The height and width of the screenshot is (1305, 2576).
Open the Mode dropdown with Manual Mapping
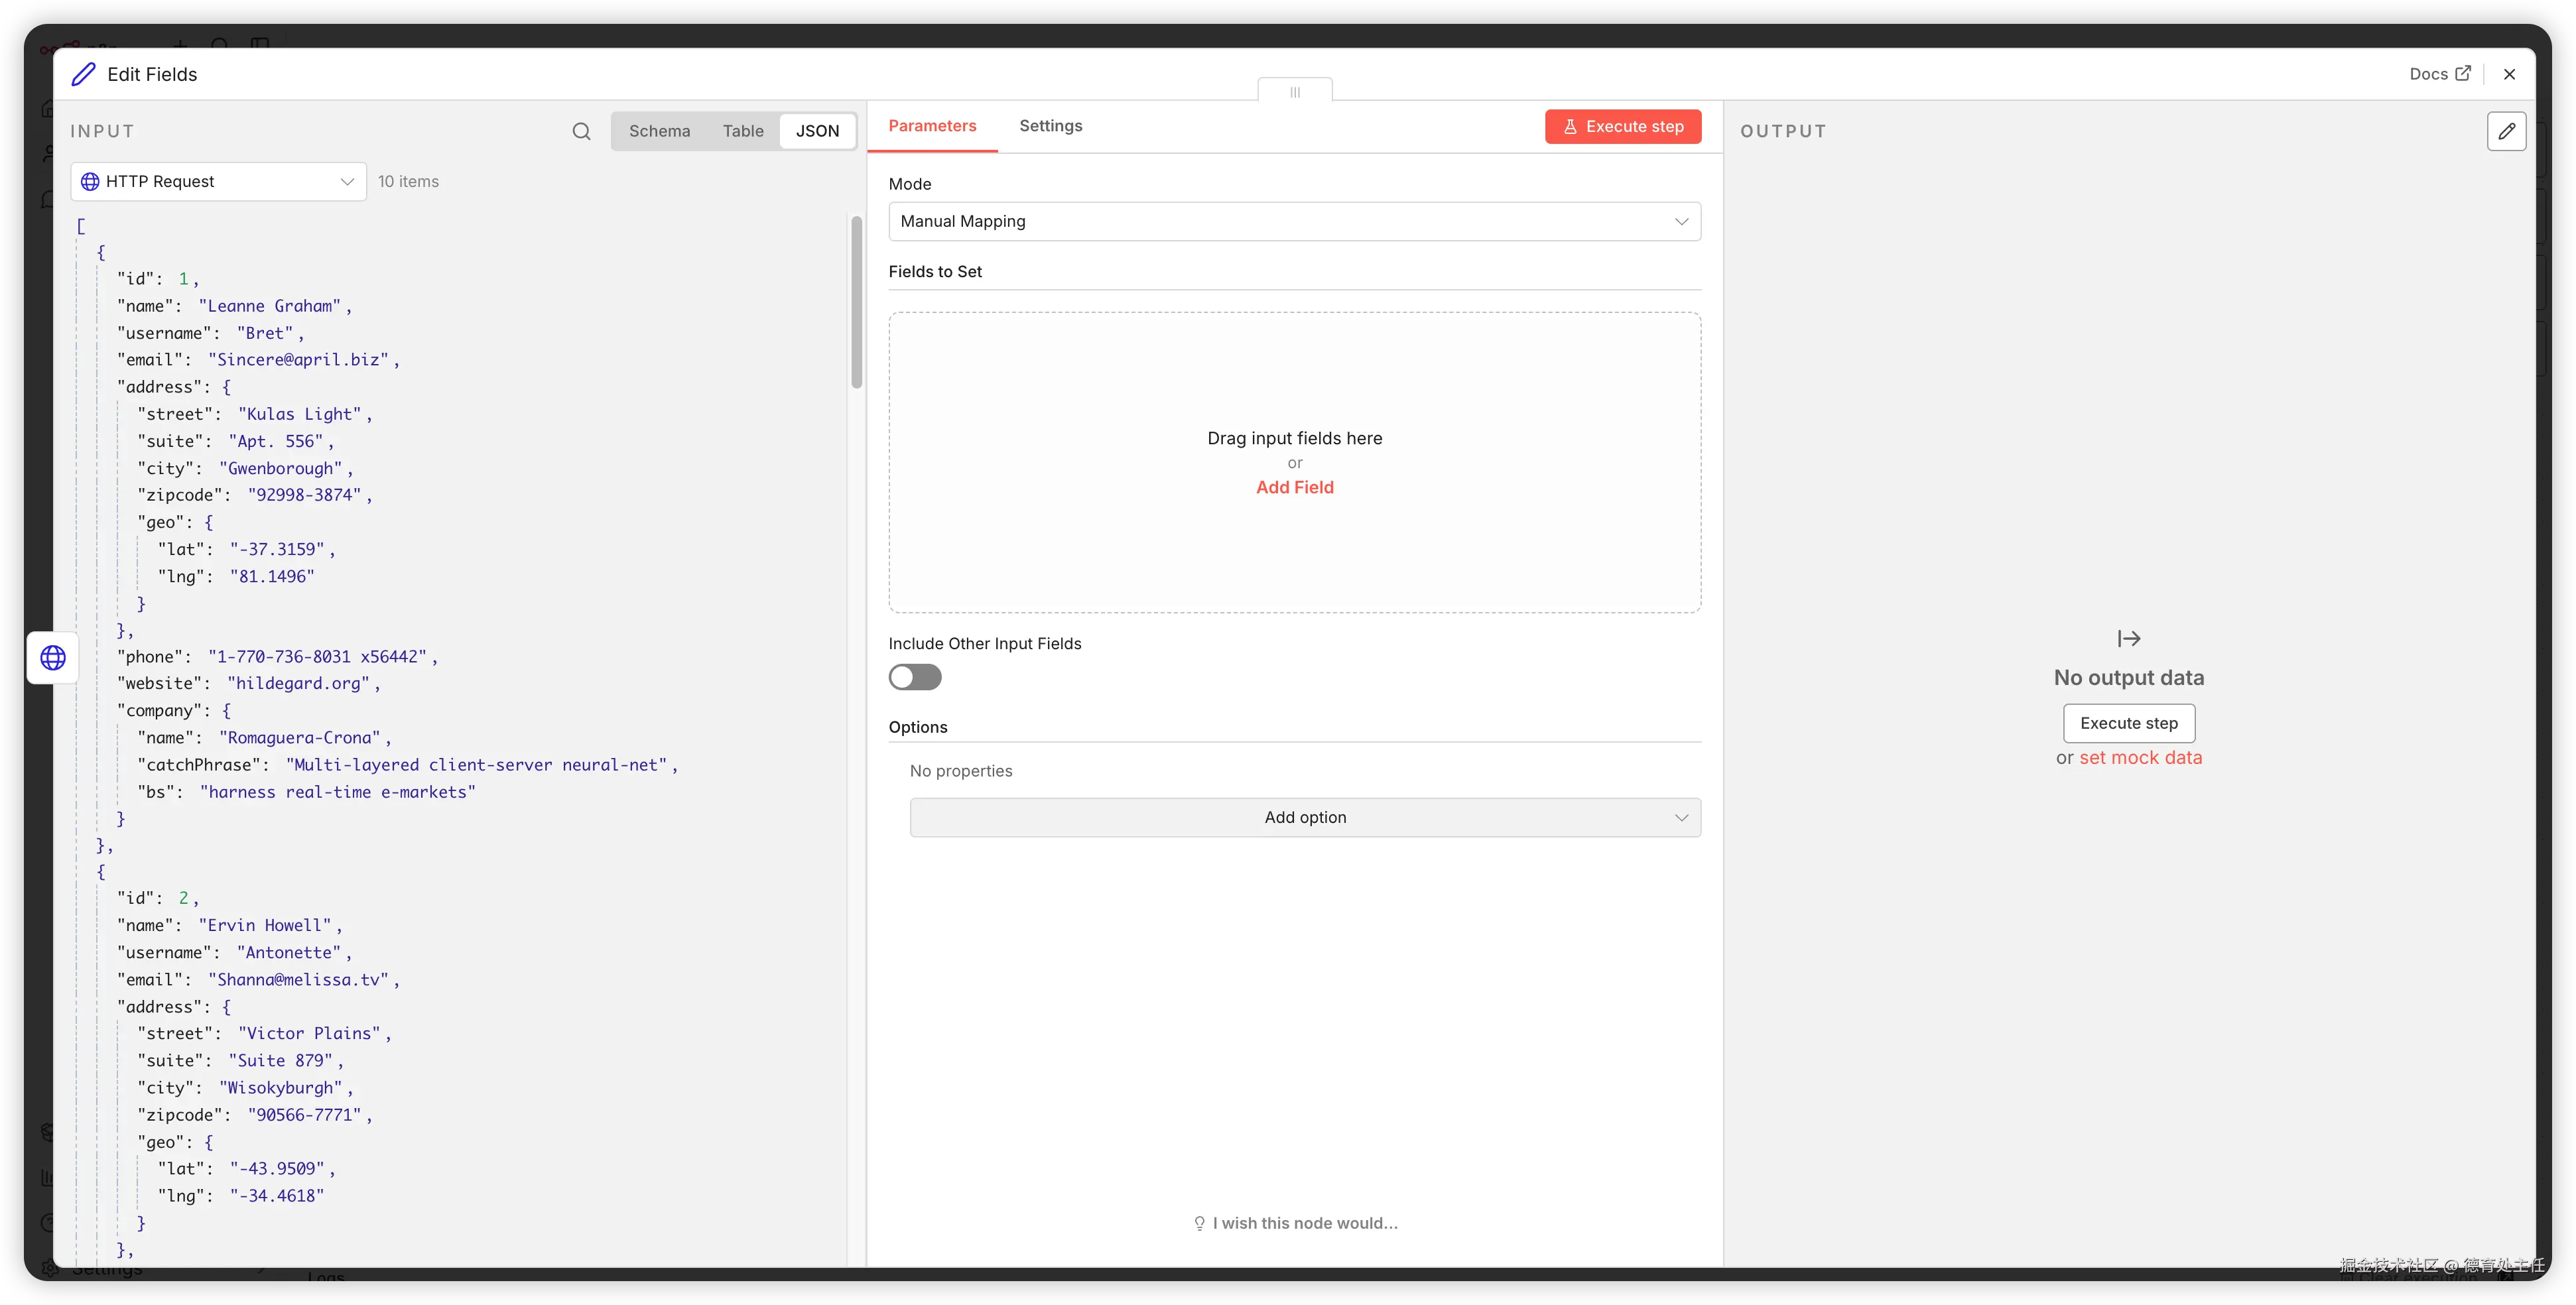(x=1293, y=221)
